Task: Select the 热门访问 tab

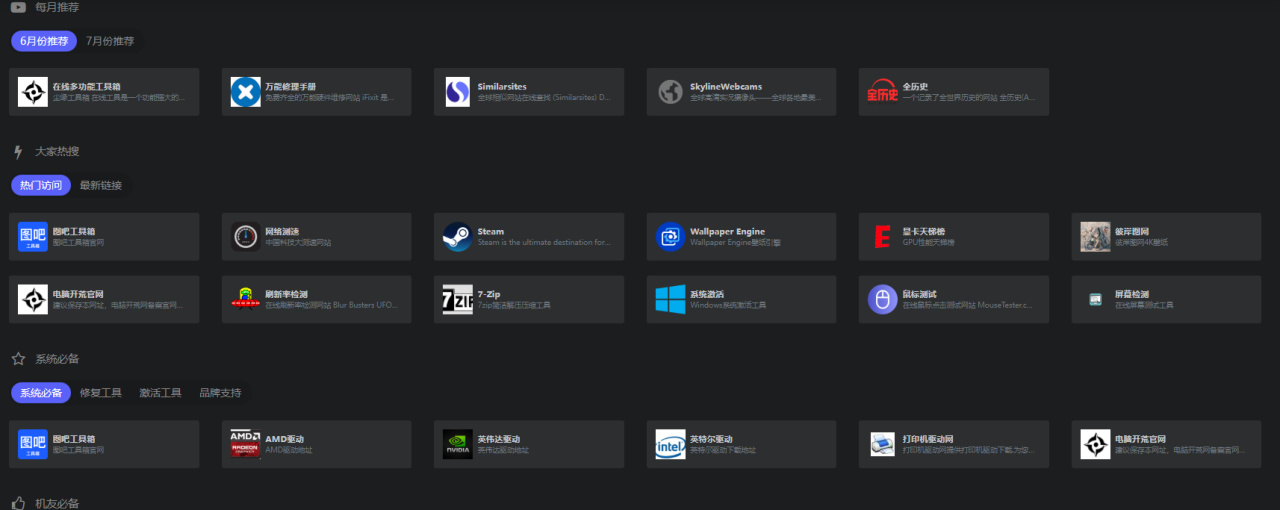Action: [x=41, y=185]
